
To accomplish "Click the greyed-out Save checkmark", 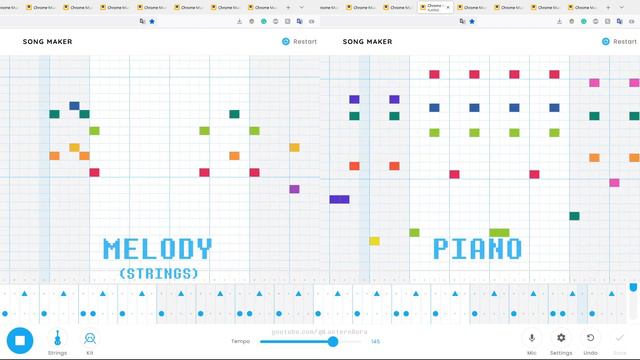I will (620, 342).
